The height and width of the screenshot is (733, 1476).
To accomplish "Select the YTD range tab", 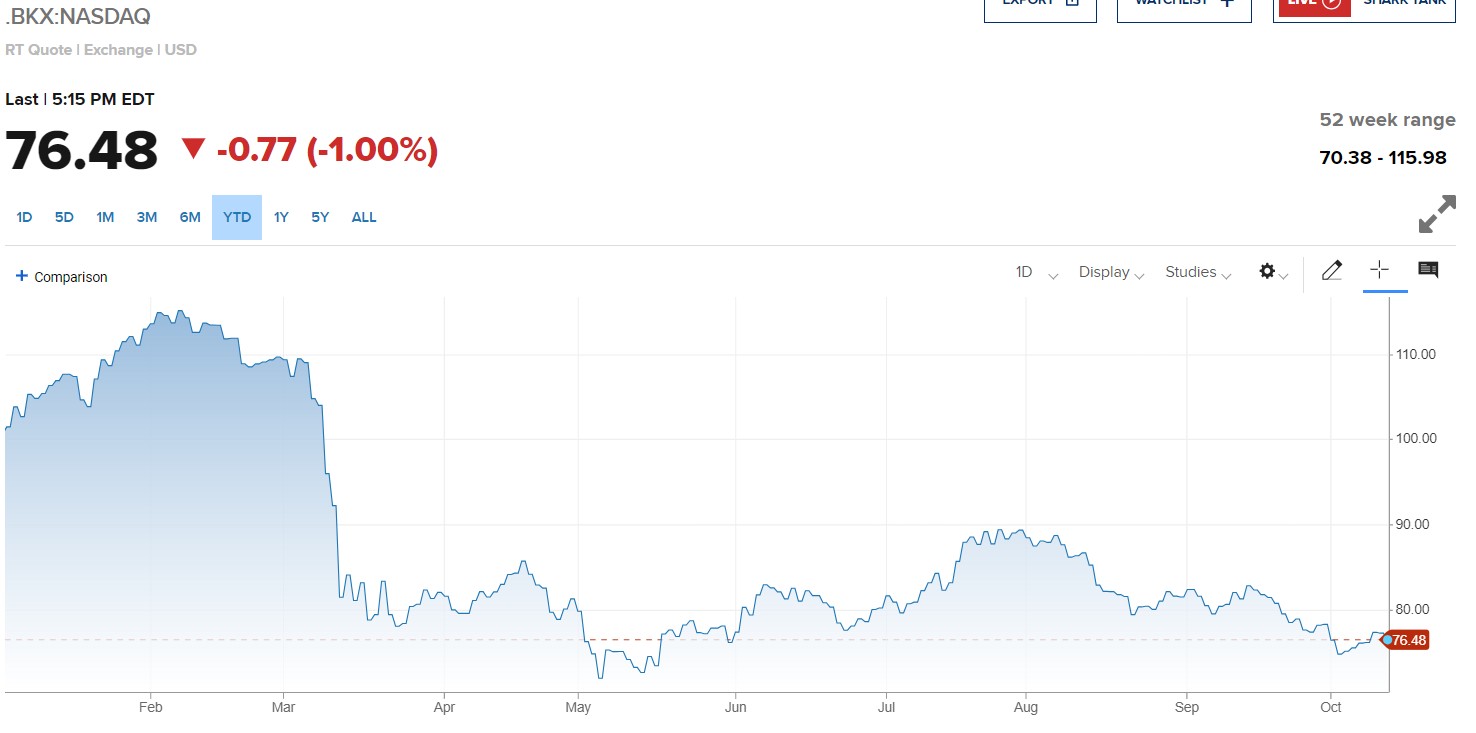I will pyautogui.click(x=237, y=217).
